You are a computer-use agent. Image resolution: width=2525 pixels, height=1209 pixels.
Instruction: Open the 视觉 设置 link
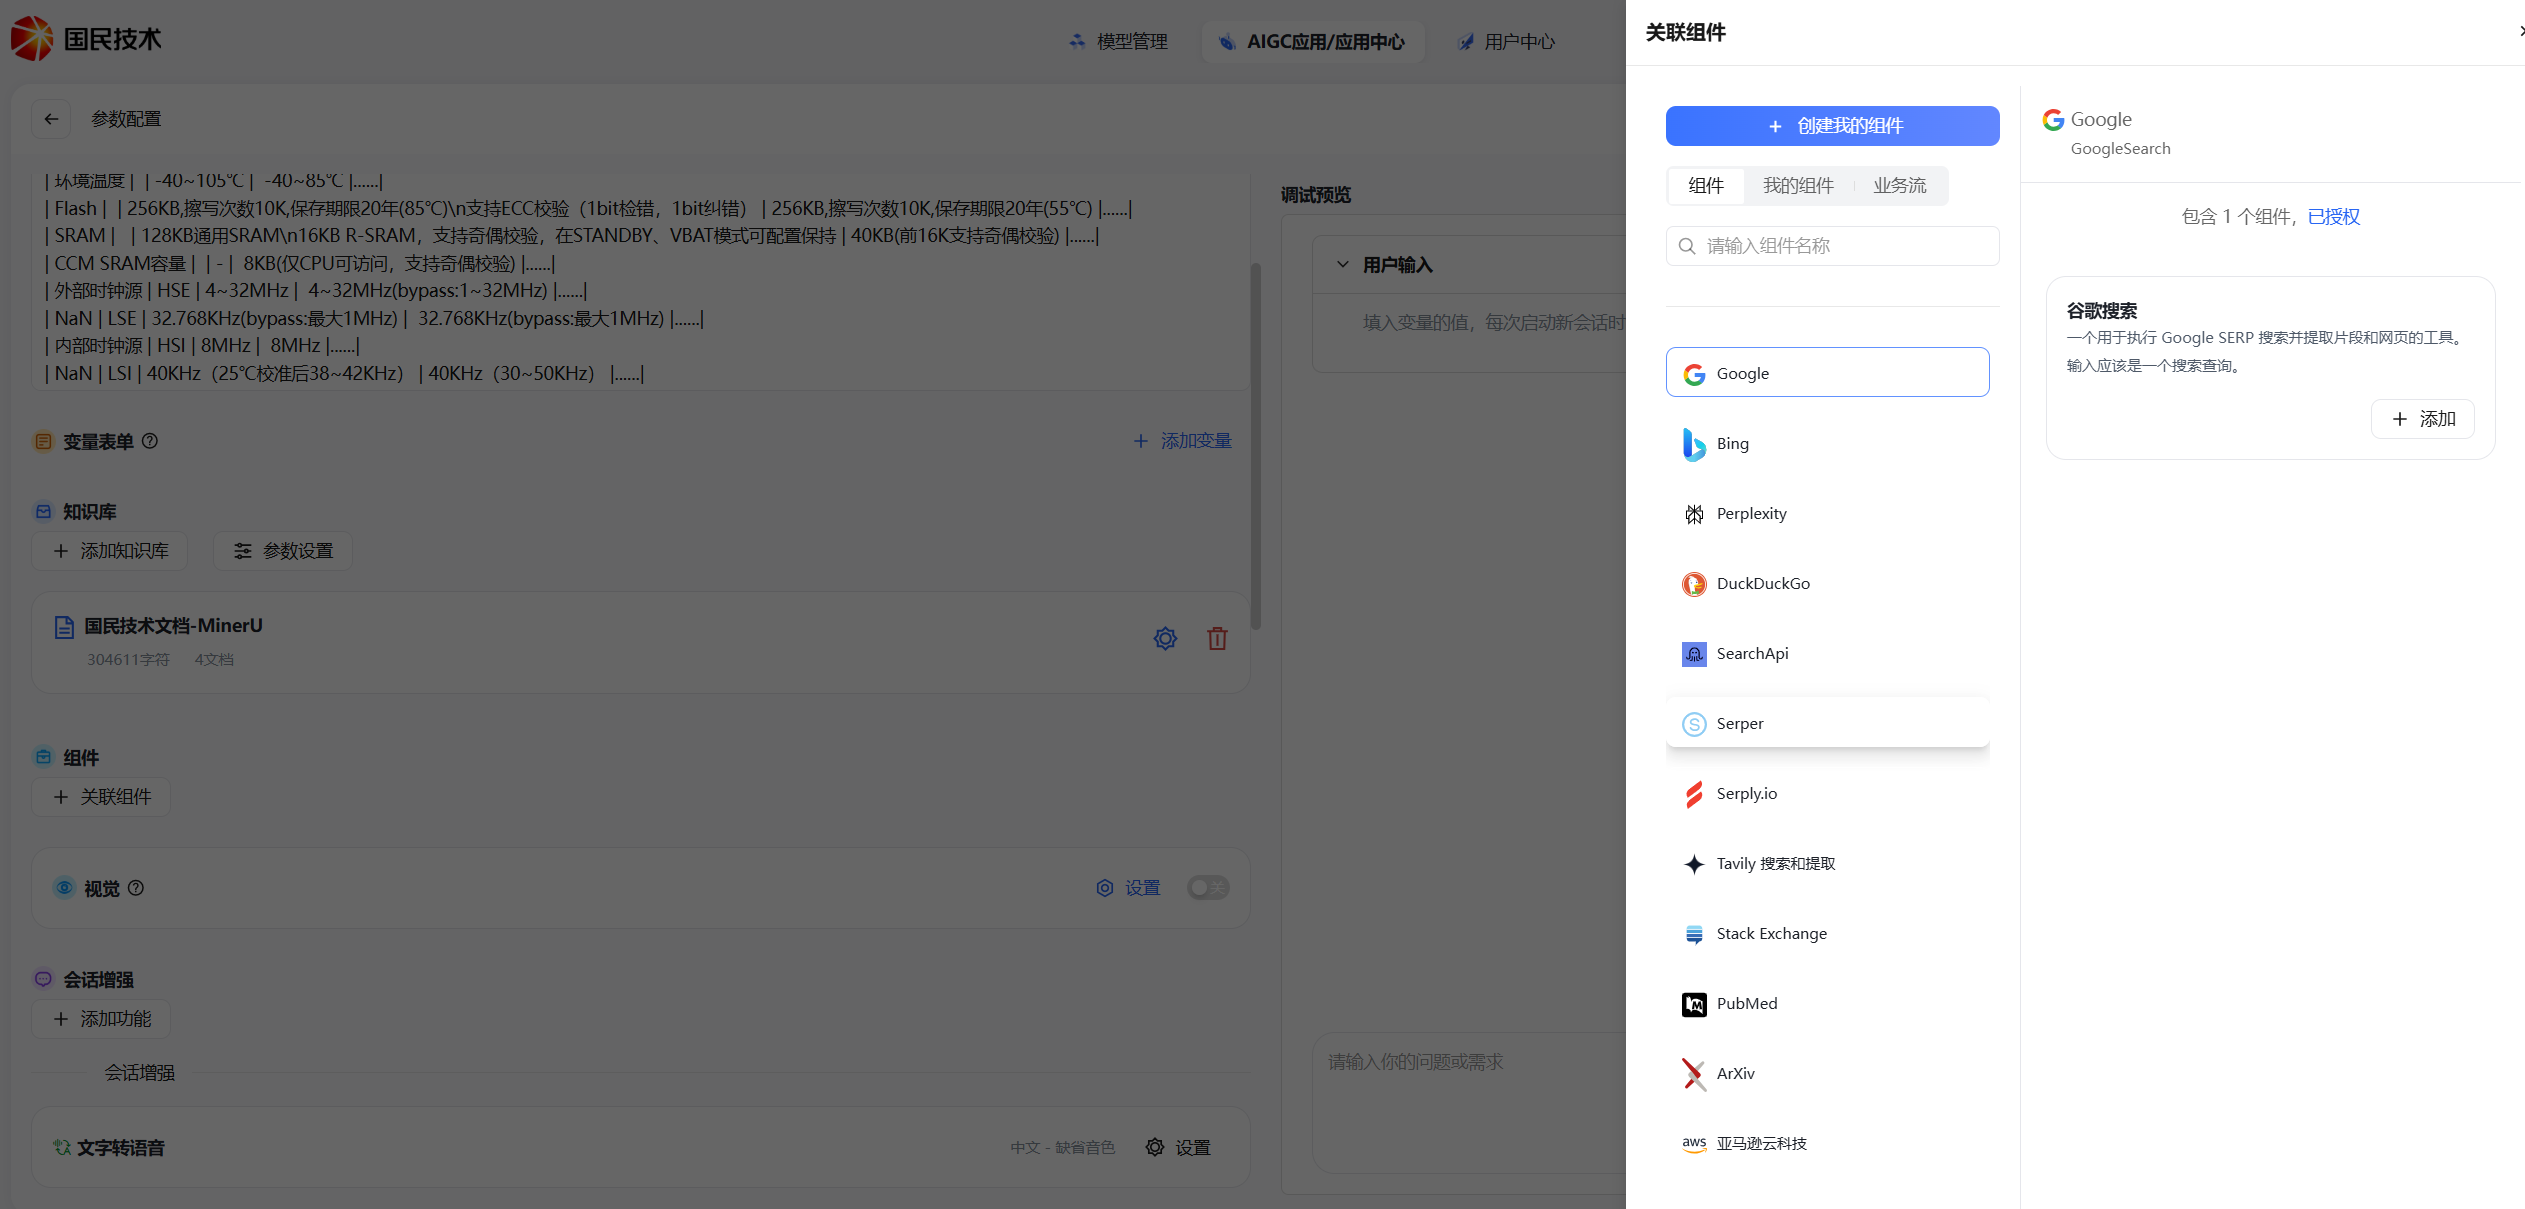coord(1128,888)
